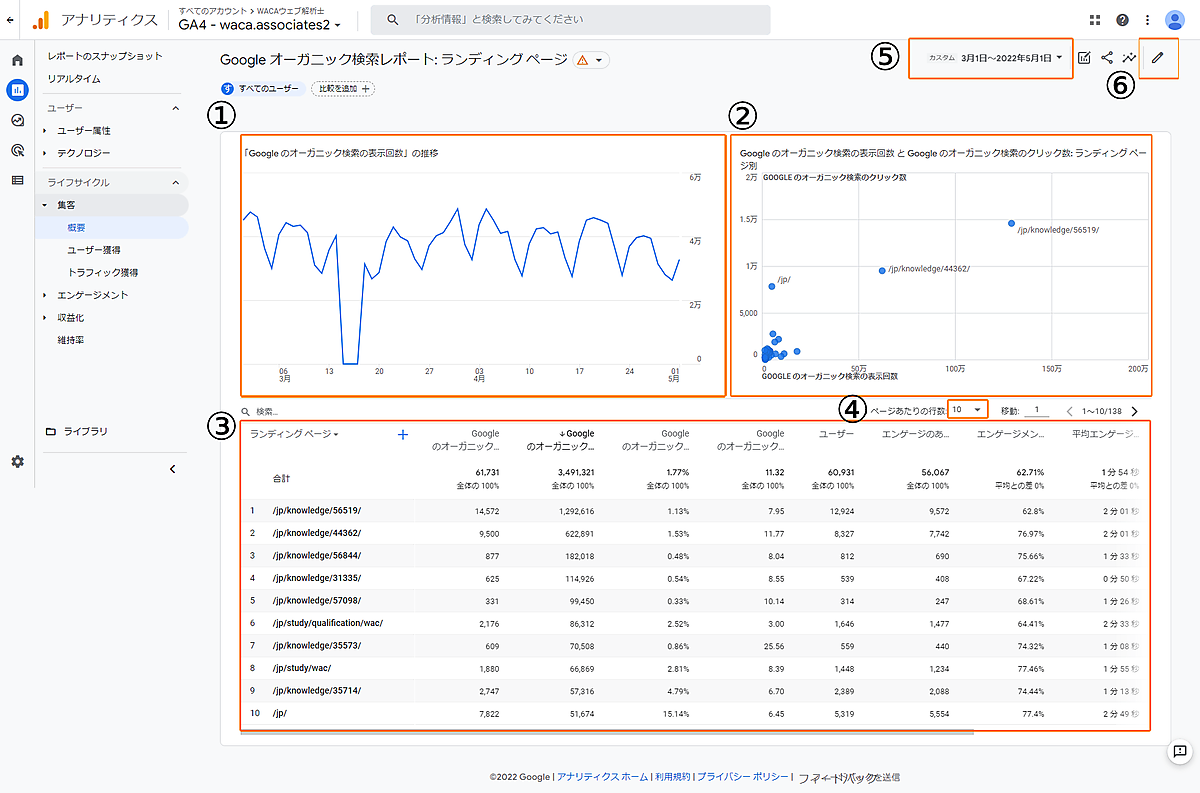Click the share report icon
This screenshot has width=1200, height=793.
pyautogui.click(x=1107, y=58)
